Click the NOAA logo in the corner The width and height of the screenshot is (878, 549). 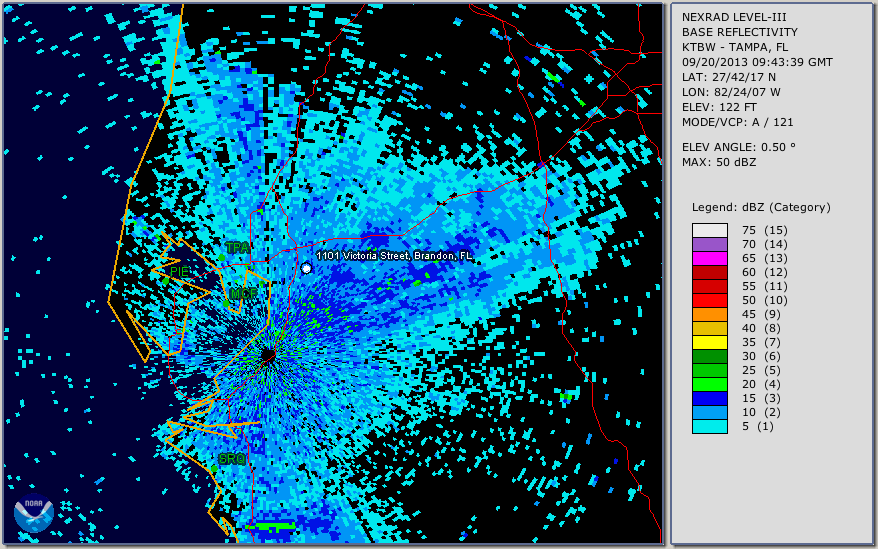[x=33, y=514]
